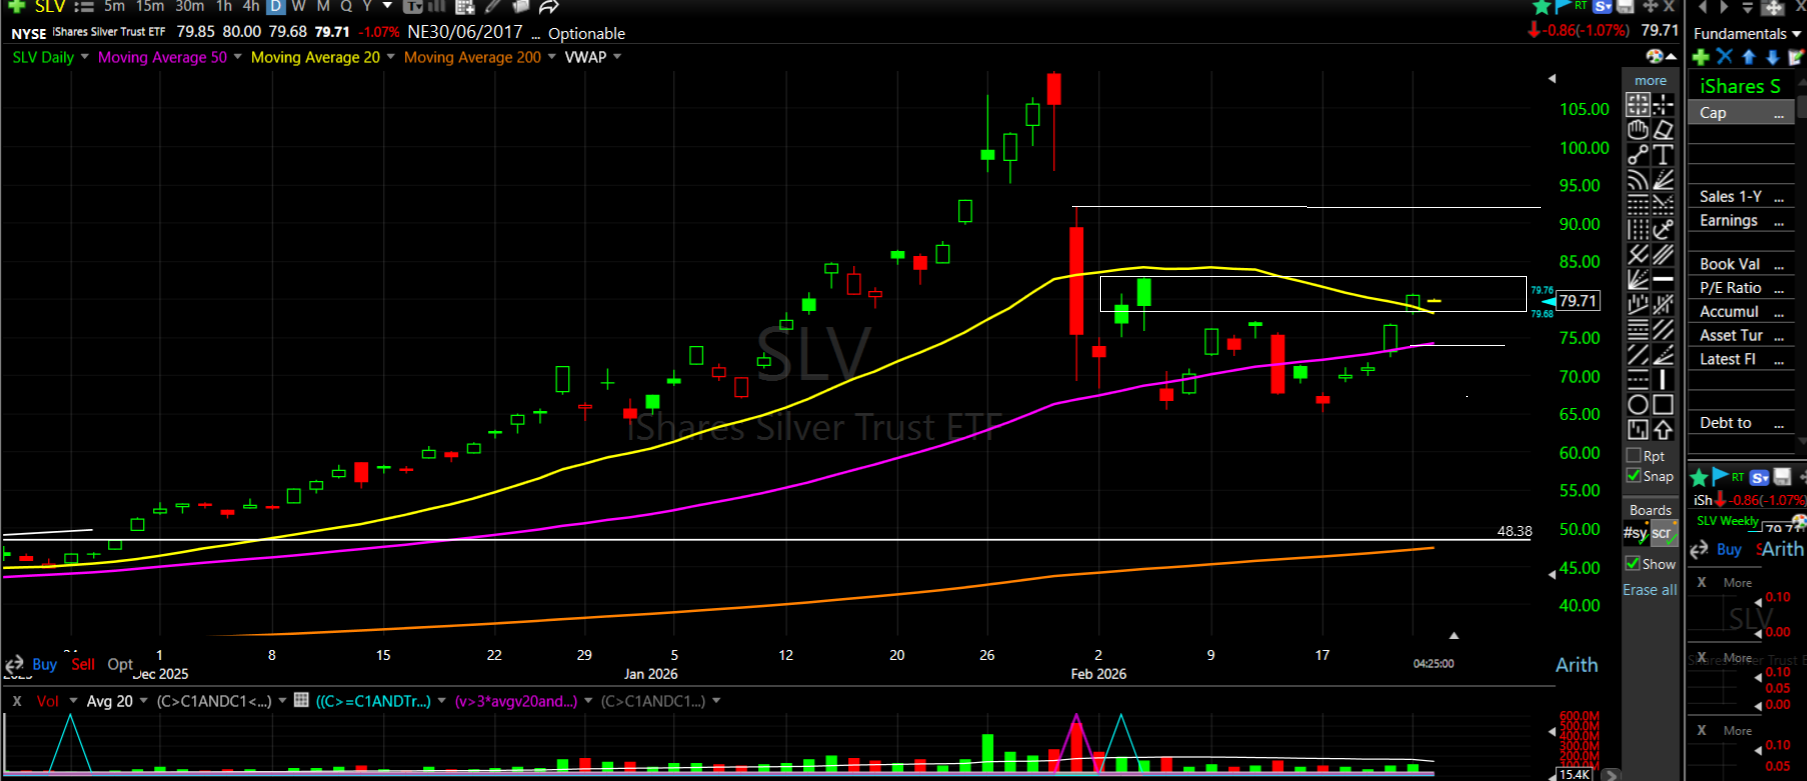The height and width of the screenshot is (781, 1807).
Task: Click the blue flag icon on chart header
Action: pos(1562,6)
